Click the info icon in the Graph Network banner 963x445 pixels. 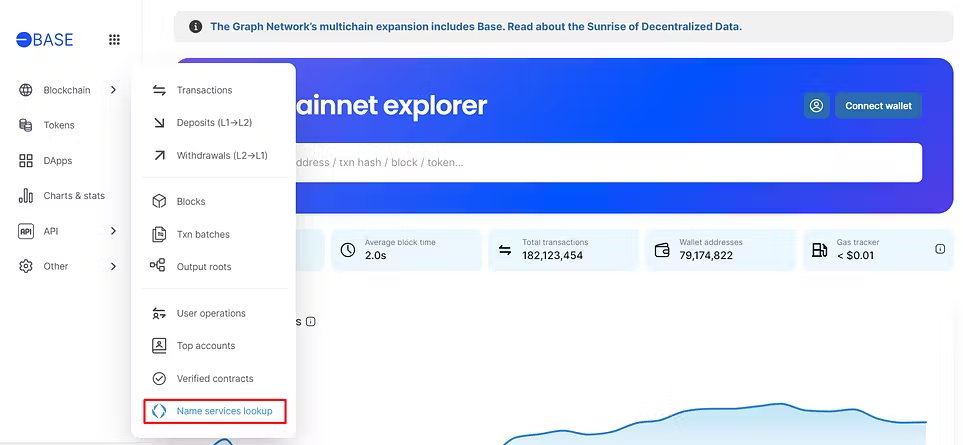pyautogui.click(x=195, y=26)
